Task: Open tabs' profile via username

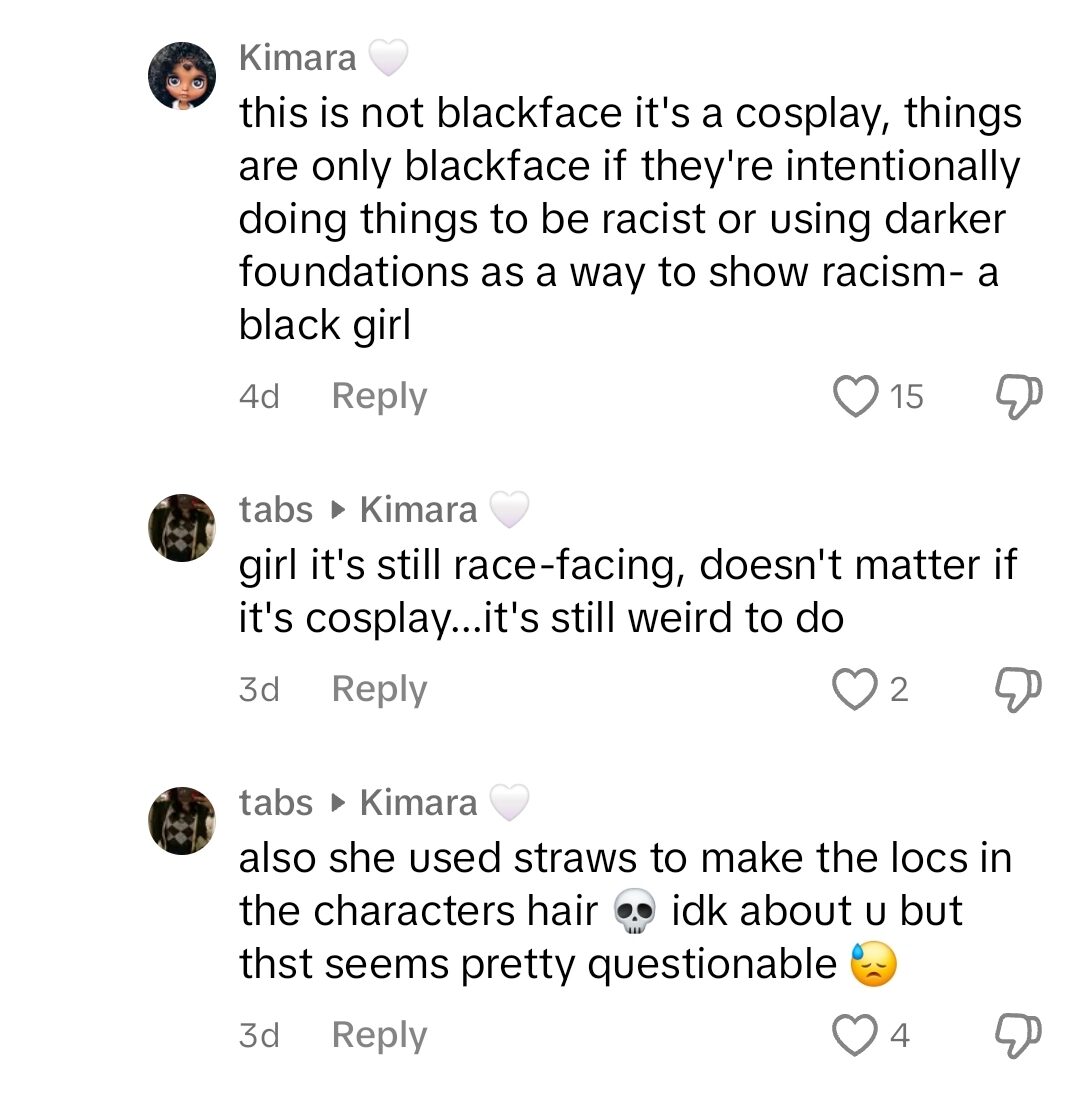Action: coord(274,509)
